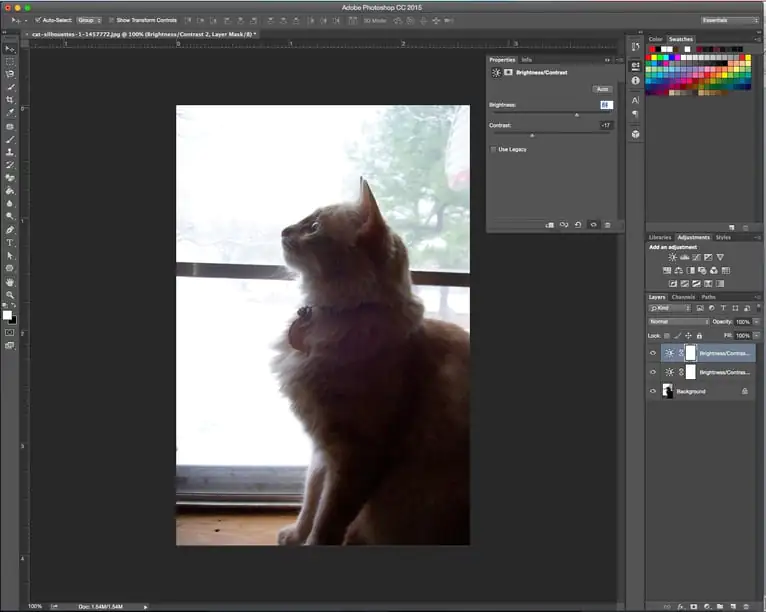Image resolution: width=766 pixels, height=612 pixels.
Task: Toggle layer visibility icon in Properties panel
Action: click(x=594, y=225)
